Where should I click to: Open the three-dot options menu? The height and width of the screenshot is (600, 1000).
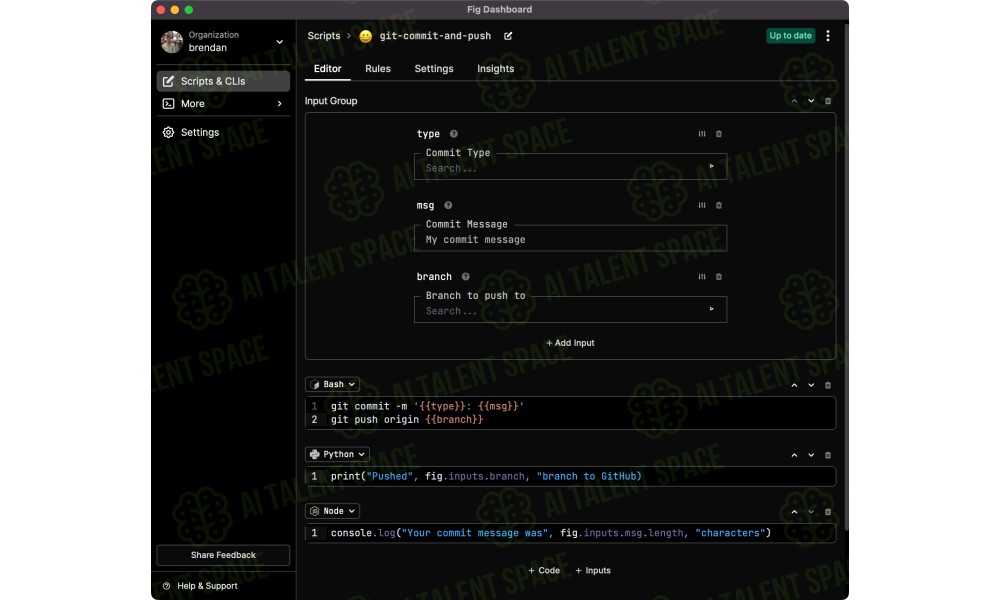tap(828, 36)
